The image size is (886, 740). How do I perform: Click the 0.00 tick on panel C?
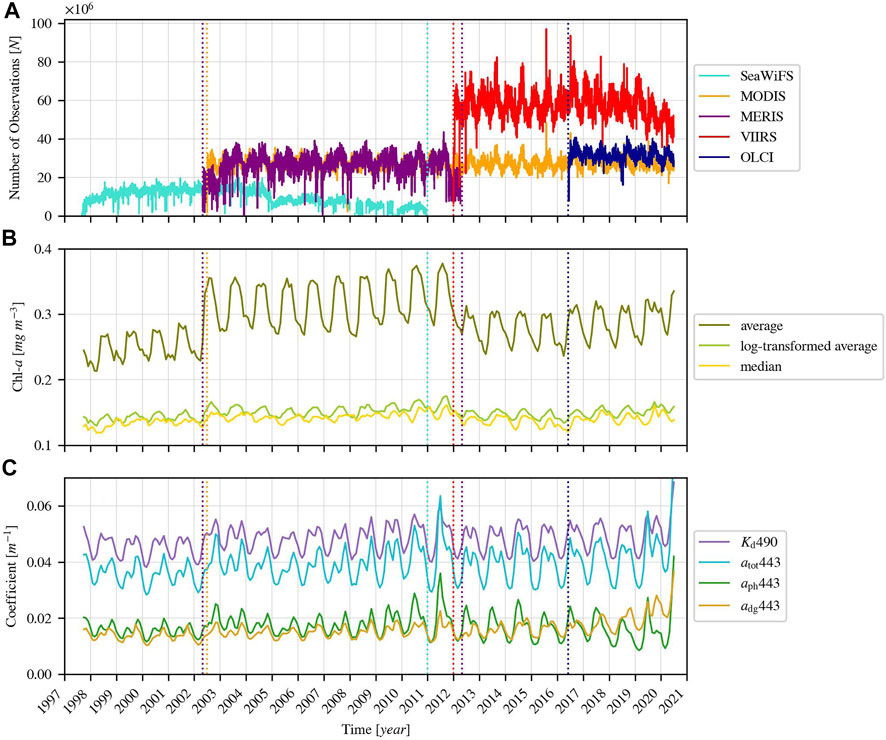coord(40,674)
